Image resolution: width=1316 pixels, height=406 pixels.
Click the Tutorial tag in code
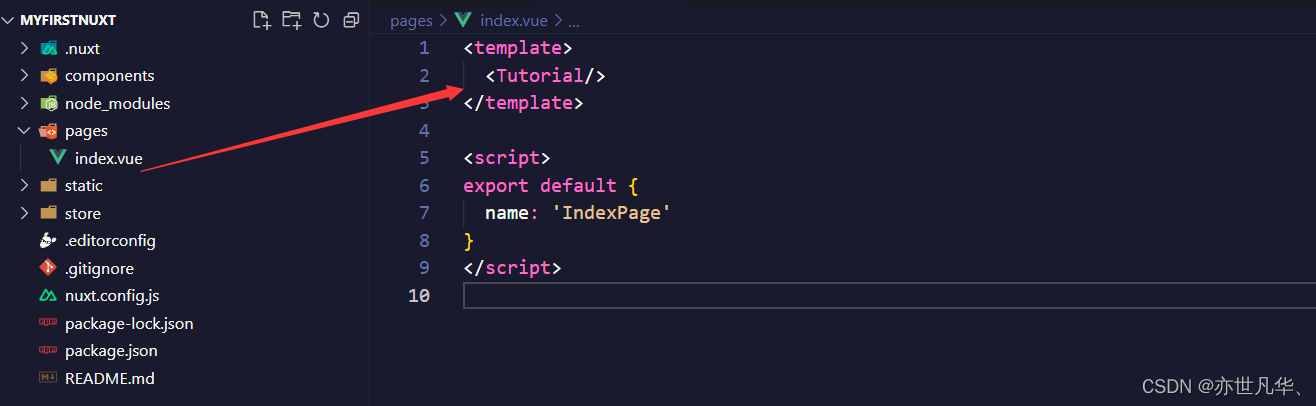[x=545, y=76]
